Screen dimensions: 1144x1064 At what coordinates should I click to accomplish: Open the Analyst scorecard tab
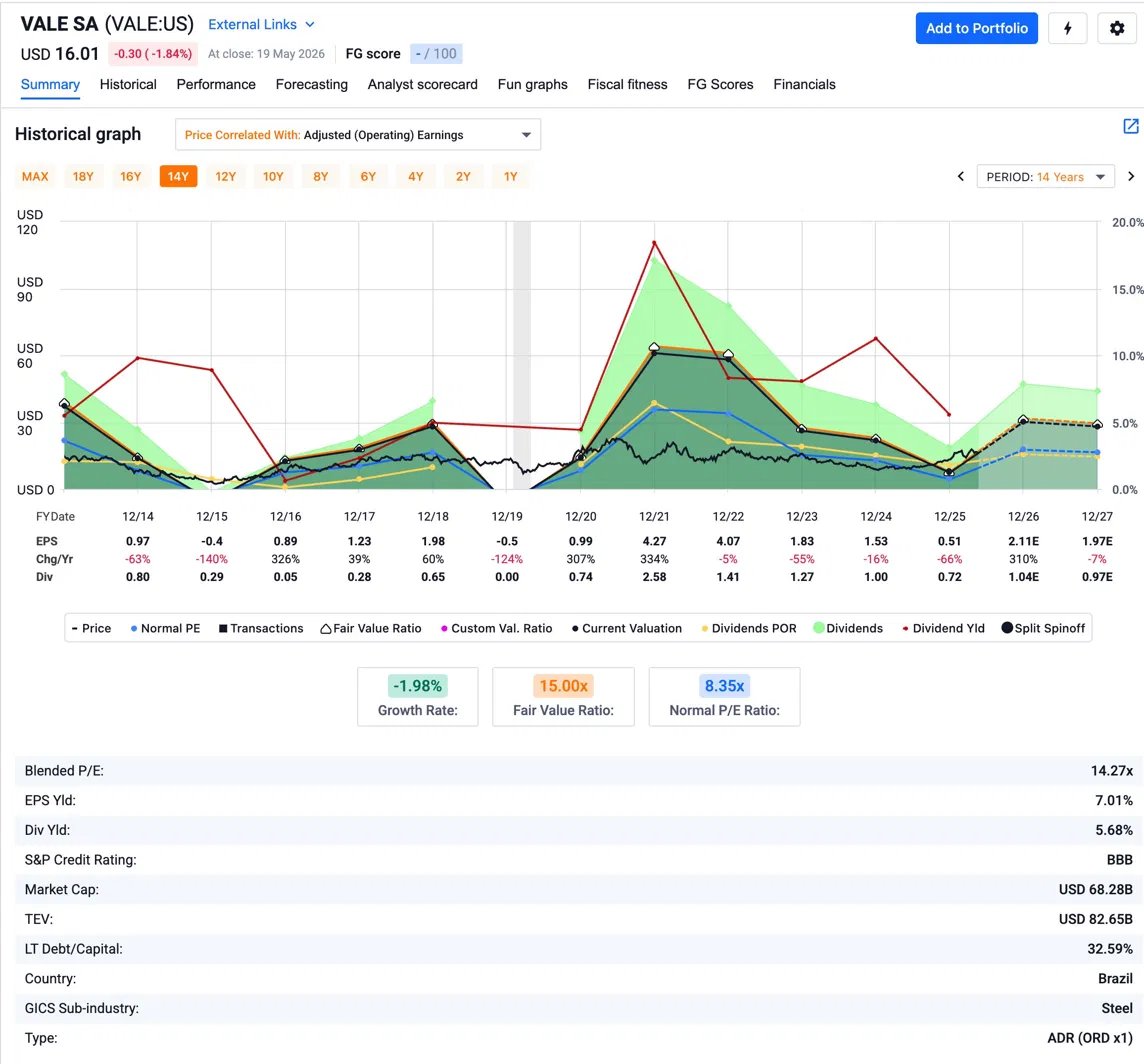click(x=422, y=85)
